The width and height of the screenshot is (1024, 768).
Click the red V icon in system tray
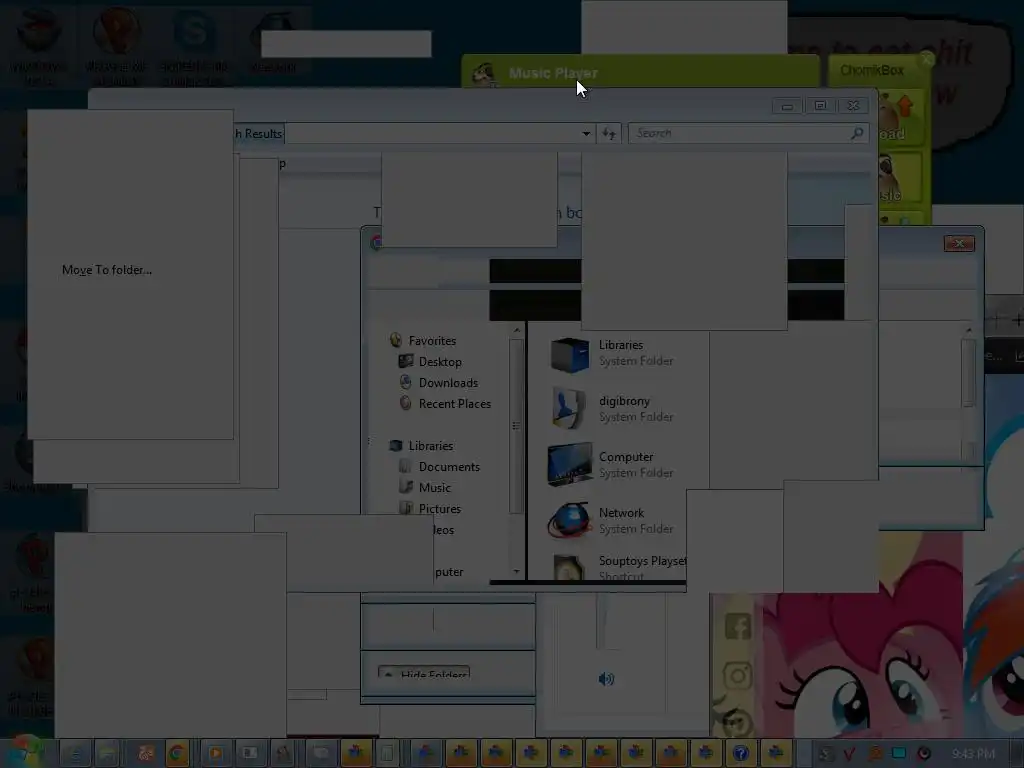(850, 754)
